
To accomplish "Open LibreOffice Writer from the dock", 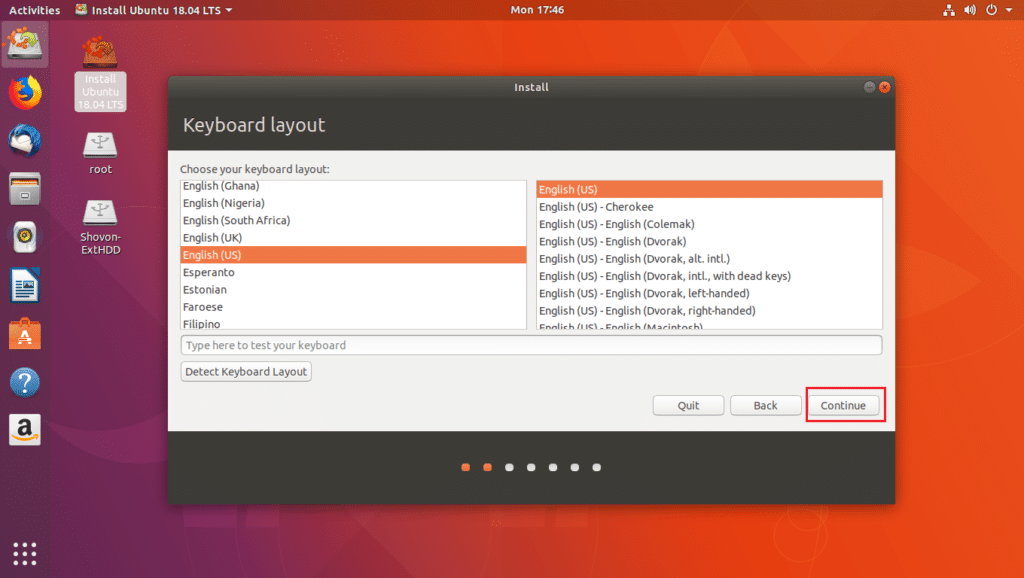I will (x=25, y=285).
